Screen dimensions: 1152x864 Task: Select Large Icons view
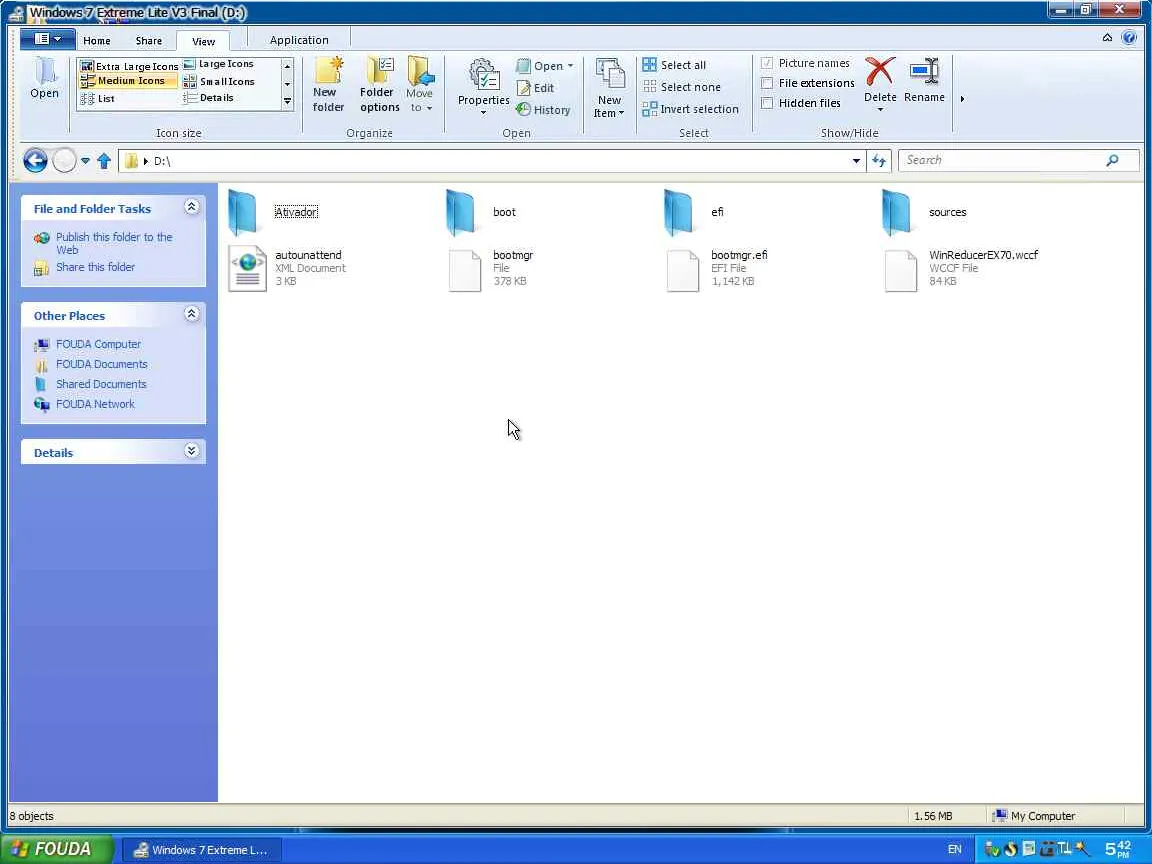[218, 64]
